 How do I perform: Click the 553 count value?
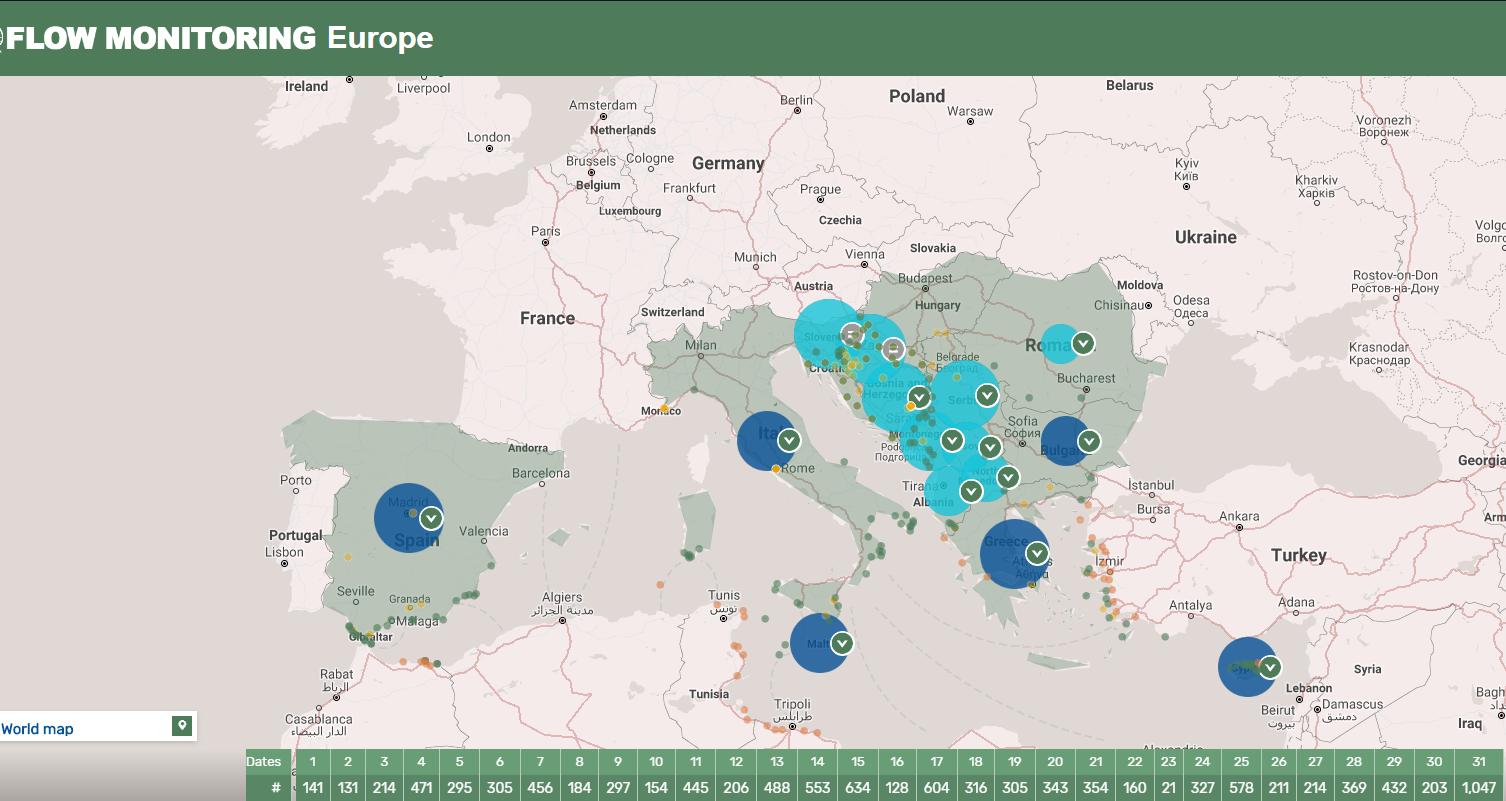click(x=818, y=788)
